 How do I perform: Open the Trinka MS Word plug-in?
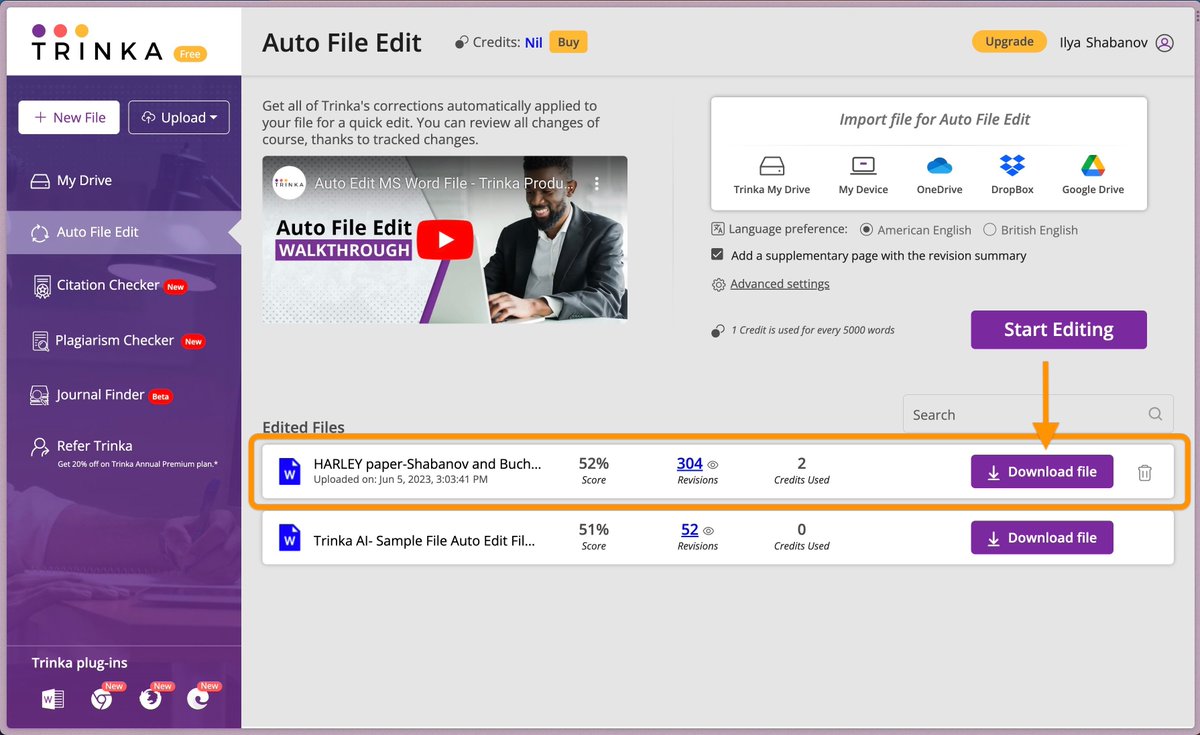52,698
